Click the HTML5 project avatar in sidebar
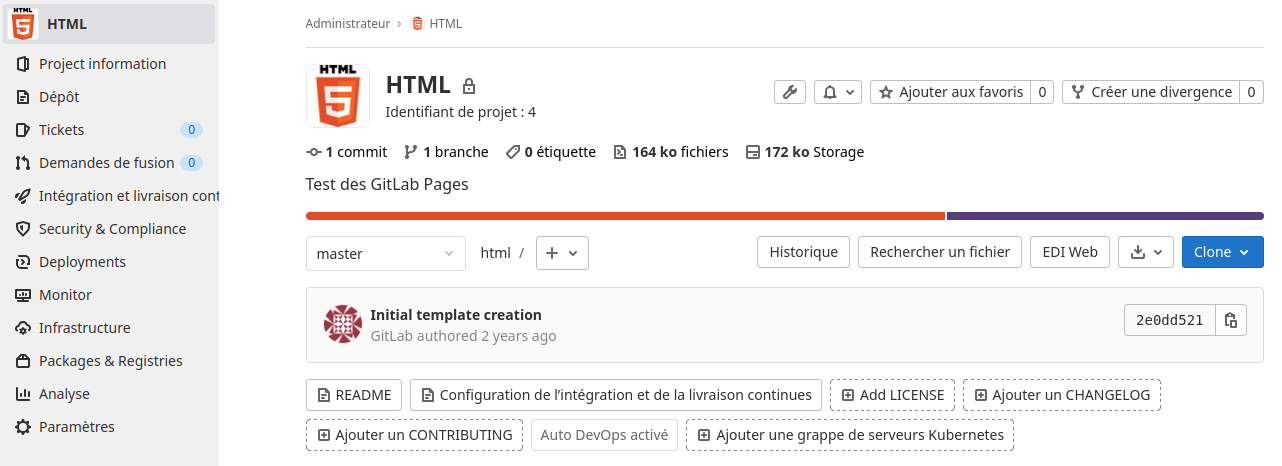This screenshot has width=1282, height=466. click(x=22, y=24)
